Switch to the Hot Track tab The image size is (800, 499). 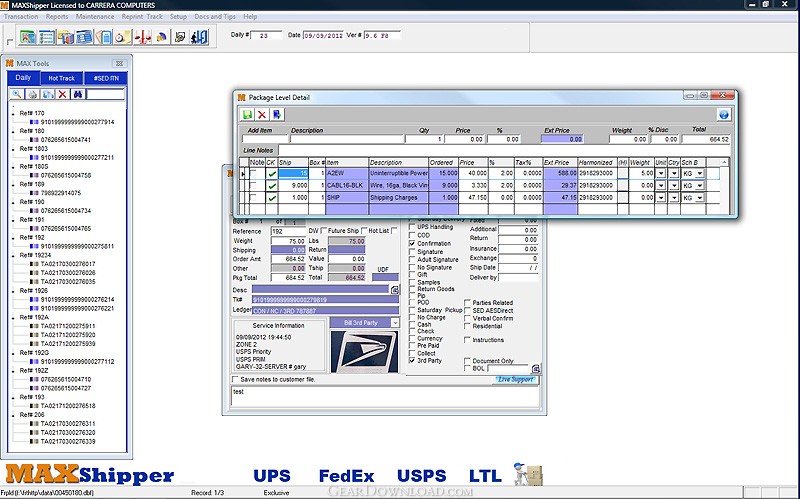(x=62, y=78)
